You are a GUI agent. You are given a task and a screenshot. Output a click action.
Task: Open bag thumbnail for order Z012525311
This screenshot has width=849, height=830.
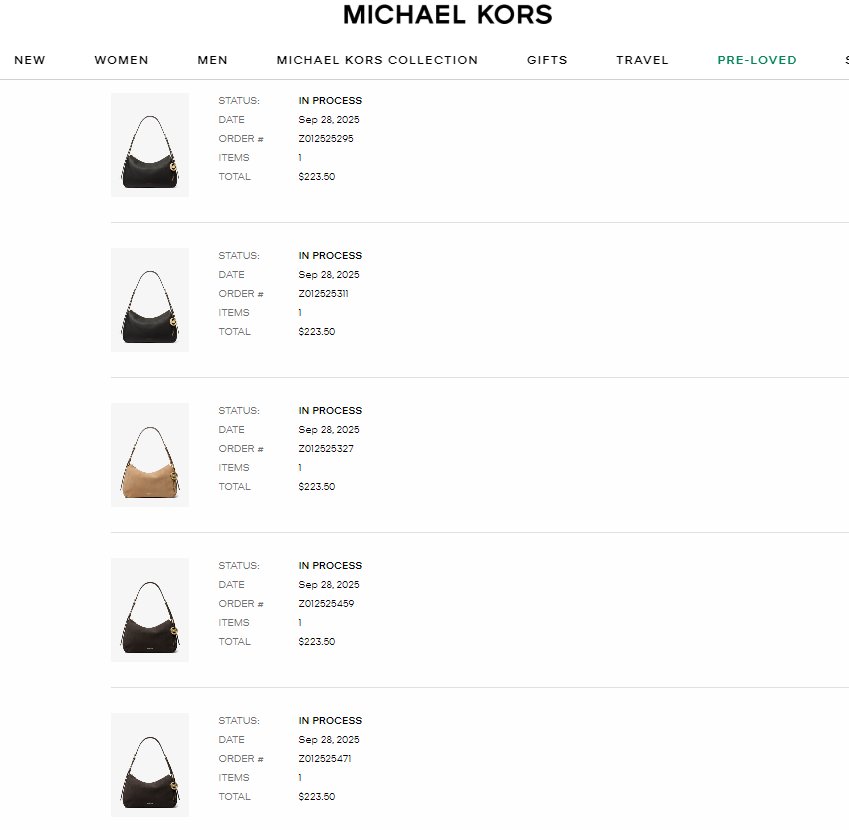click(x=150, y=300)
